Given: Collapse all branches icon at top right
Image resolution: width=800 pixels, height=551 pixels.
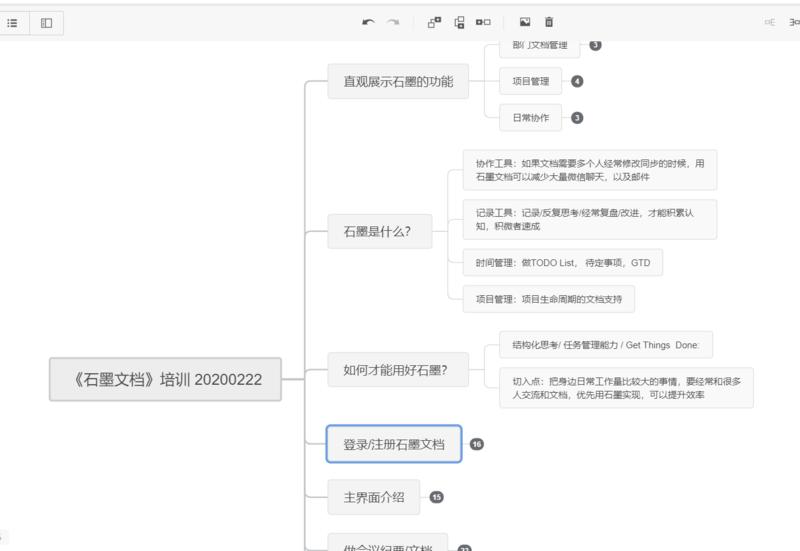Looking at the screenshot, I should (770, 22).
